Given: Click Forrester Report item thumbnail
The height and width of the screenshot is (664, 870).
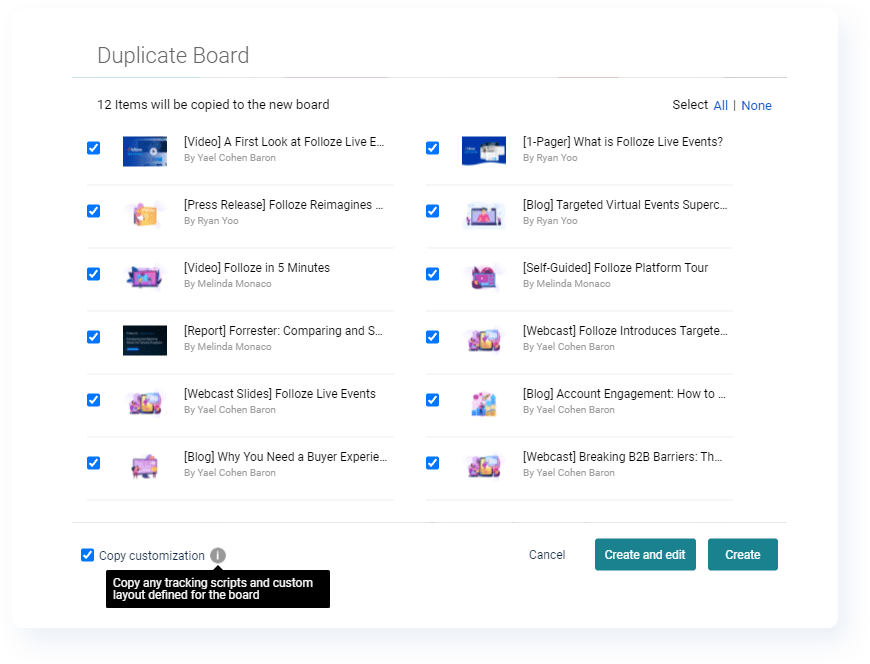Looking at the screenshot, I should pos(145,340).
